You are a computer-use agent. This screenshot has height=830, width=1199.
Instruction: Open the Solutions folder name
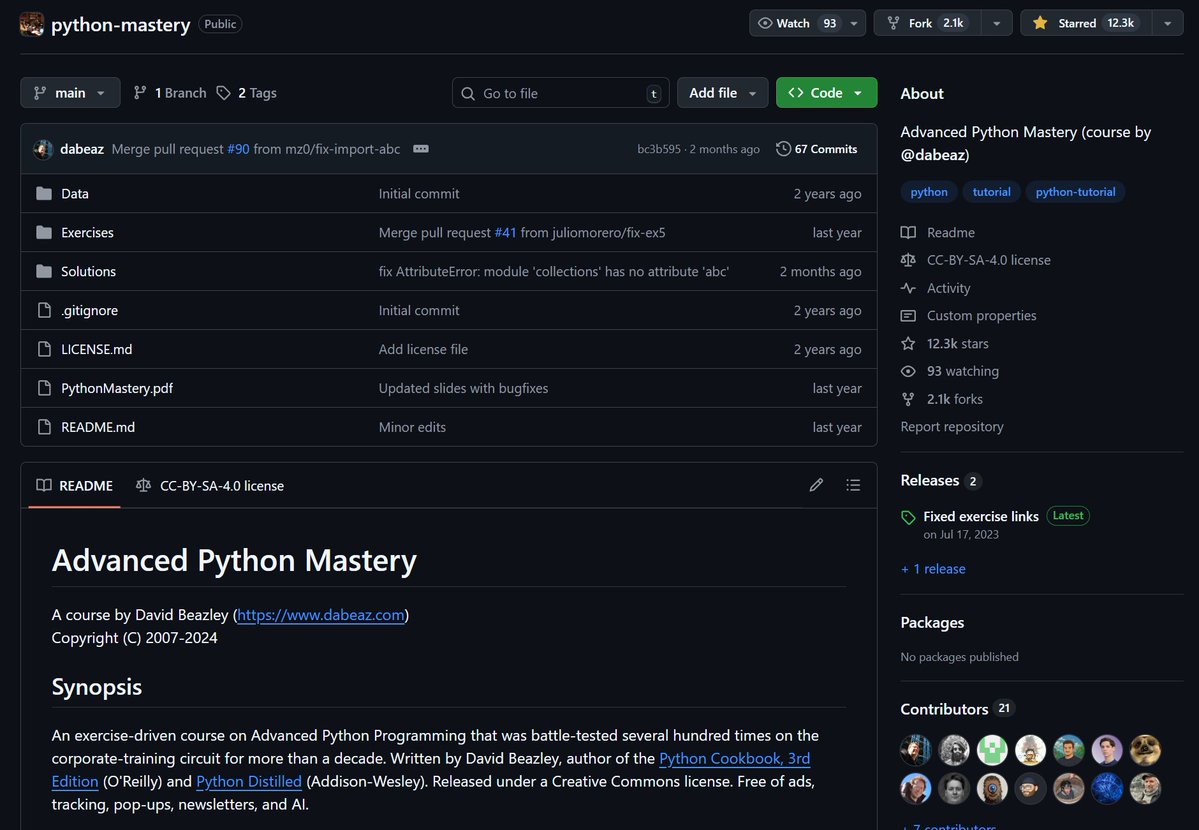click(x=89, y=272)
